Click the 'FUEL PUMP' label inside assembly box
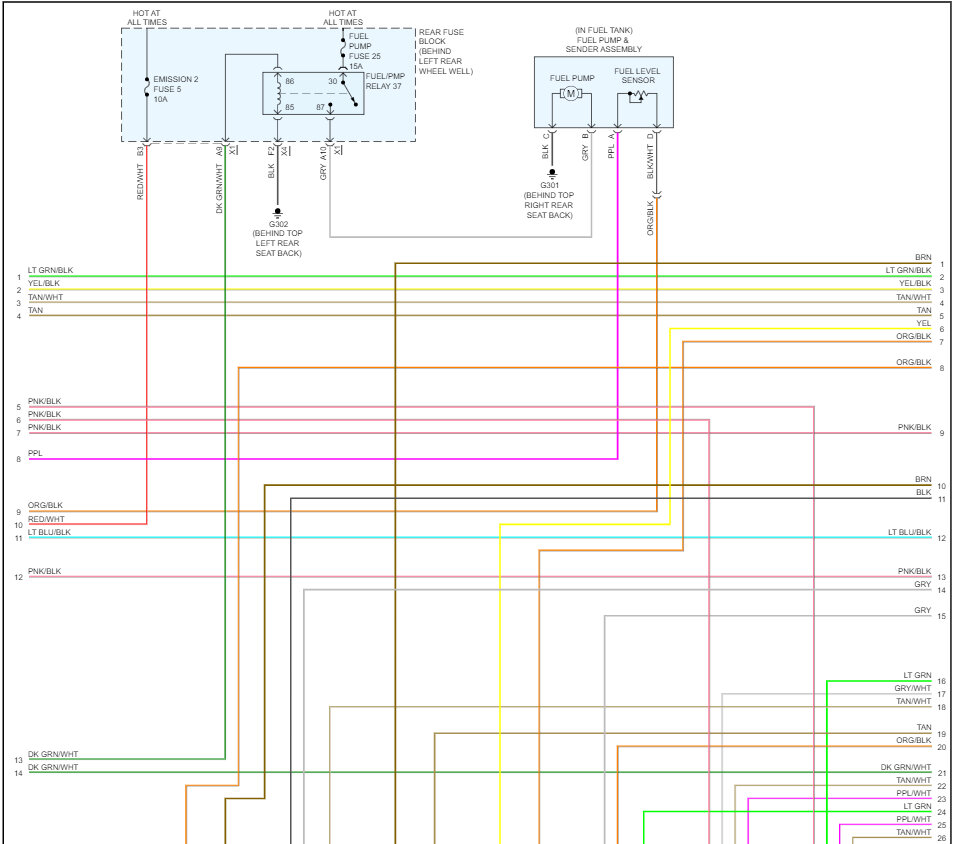Screen dimensions: 957x844 (572, 78)
